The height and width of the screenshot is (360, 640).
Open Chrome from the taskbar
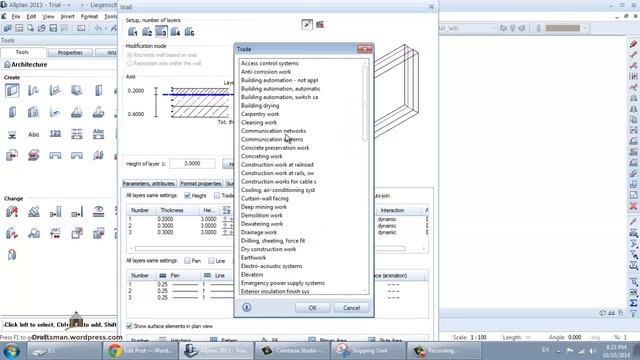point(140,351)
